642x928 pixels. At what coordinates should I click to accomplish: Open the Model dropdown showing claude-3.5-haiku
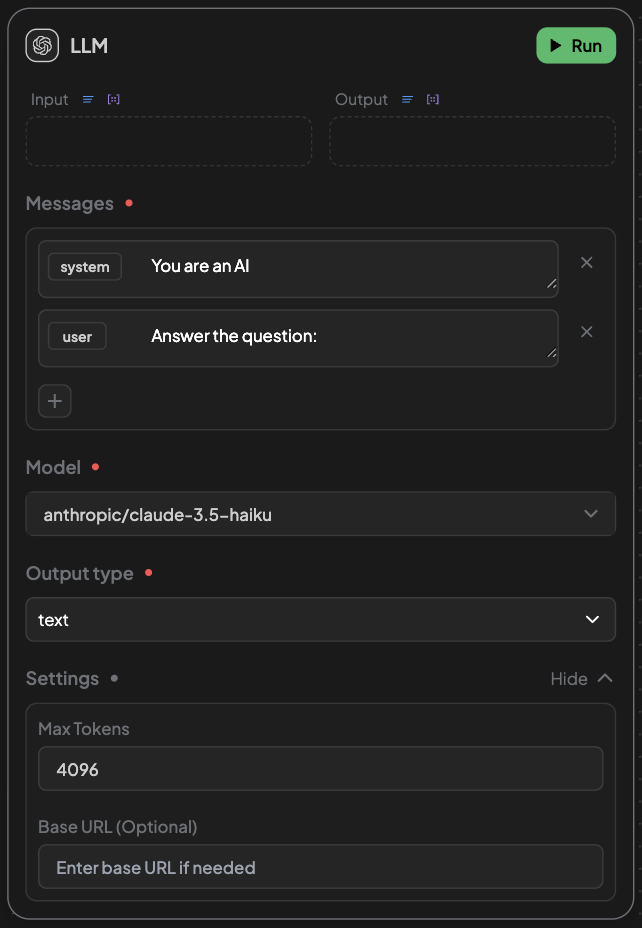[321, 514]
